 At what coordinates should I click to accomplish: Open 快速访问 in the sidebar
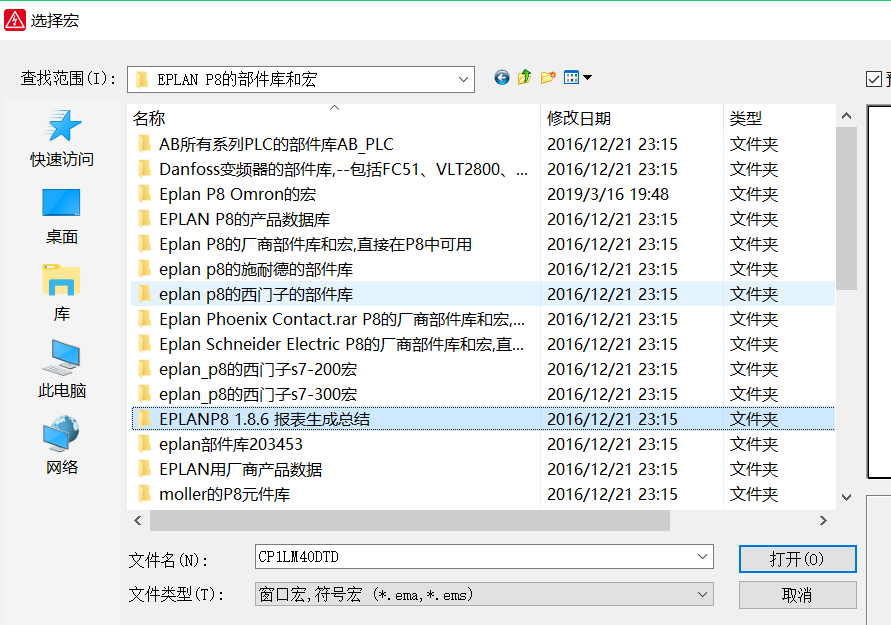[62, 138]
